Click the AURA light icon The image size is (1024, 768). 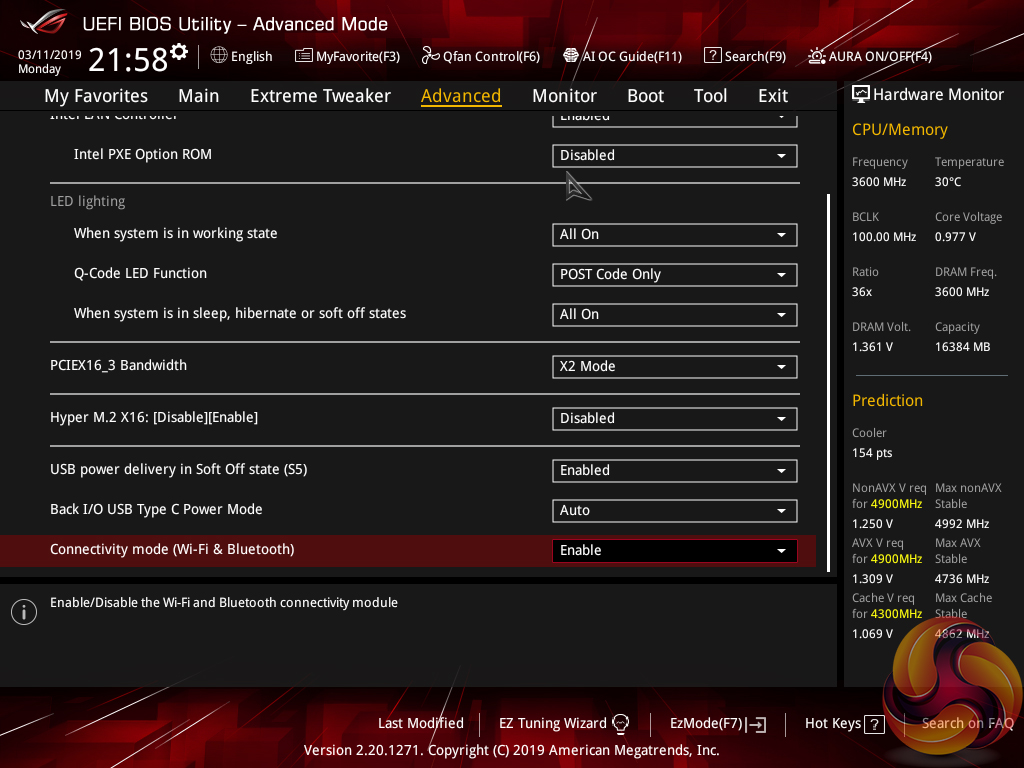click(x=816, y=56)
